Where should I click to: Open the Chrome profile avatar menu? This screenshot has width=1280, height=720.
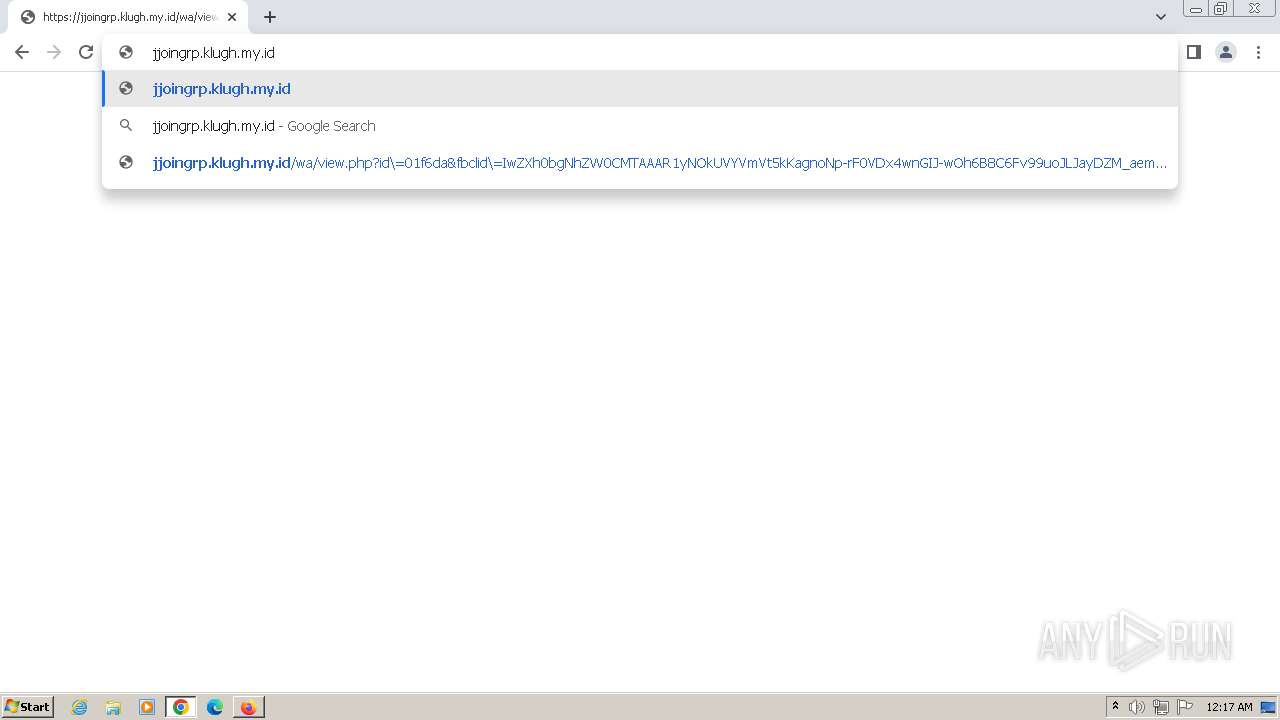pyautogui.click(x=1226, y=52)
